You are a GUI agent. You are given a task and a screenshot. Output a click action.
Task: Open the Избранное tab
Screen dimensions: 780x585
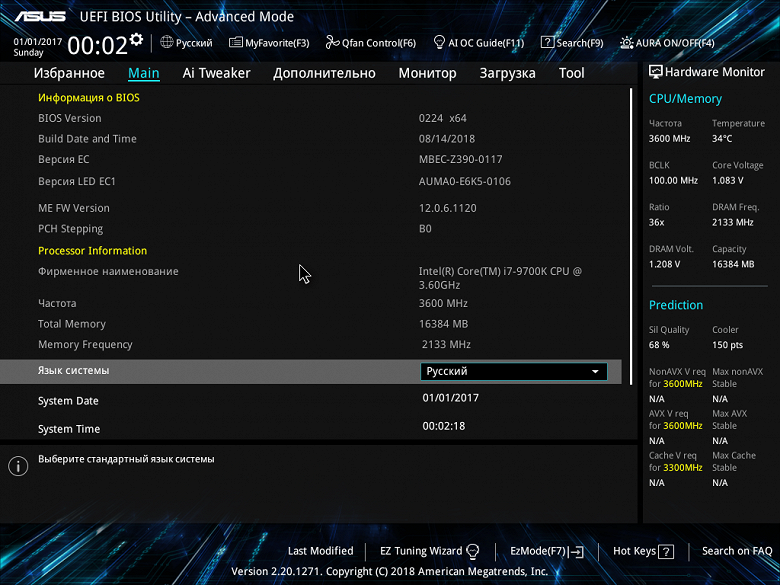click(x=69, y=73)
